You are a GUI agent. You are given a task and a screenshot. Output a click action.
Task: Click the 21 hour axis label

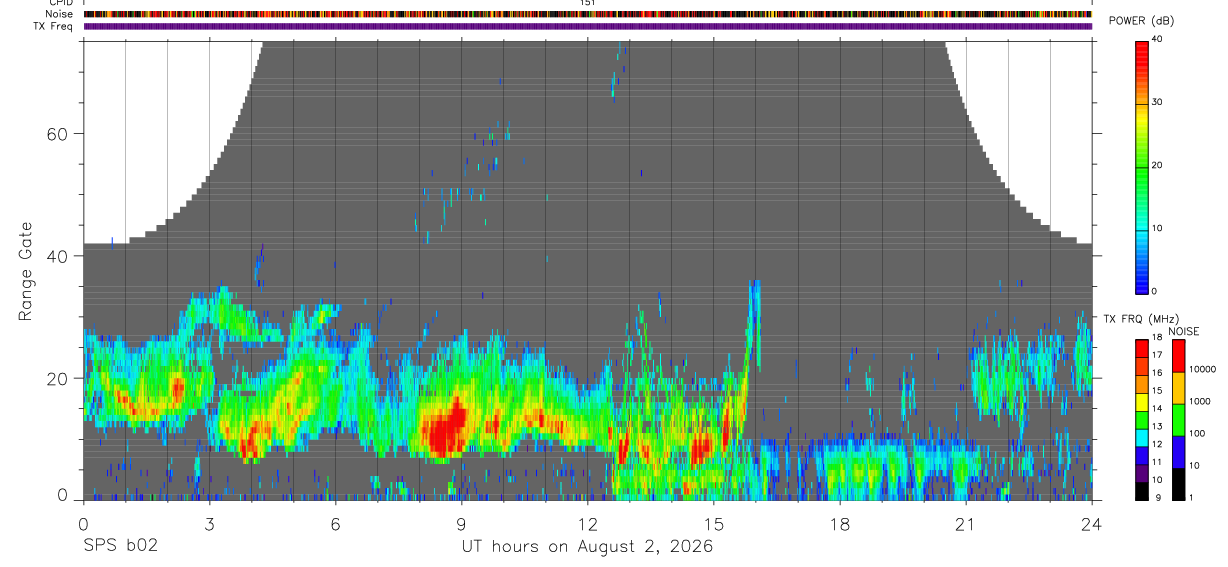click(965, 523)
